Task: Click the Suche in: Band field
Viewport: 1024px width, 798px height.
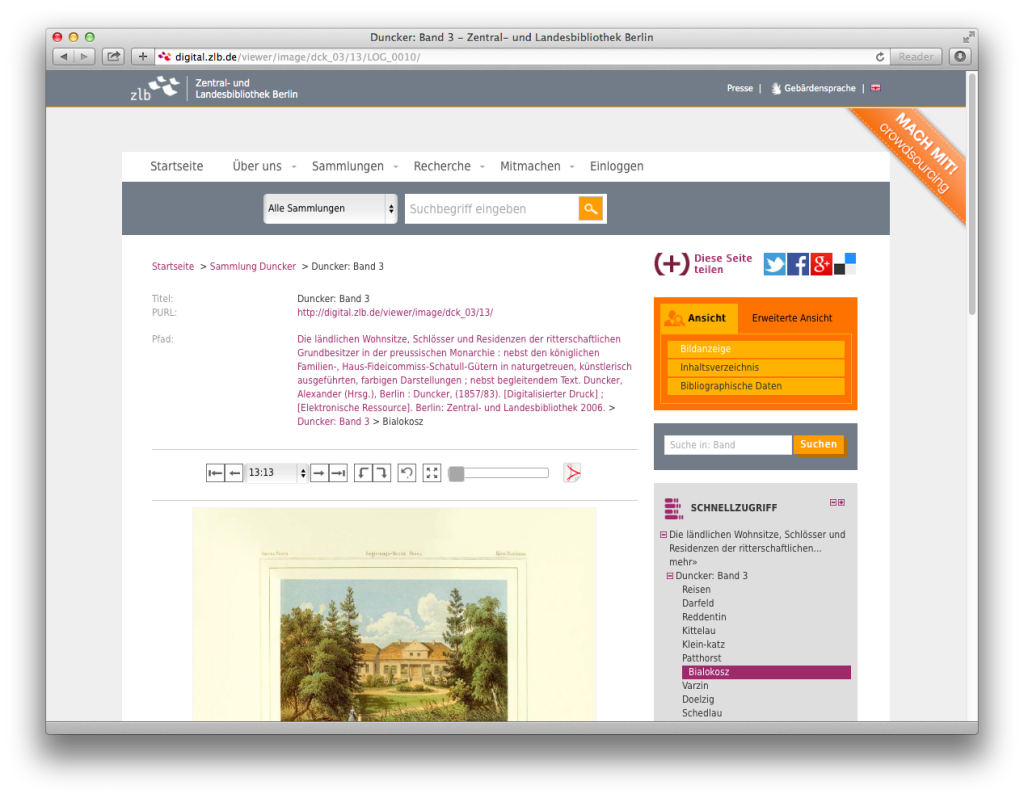Action: (x=728, y=445)
